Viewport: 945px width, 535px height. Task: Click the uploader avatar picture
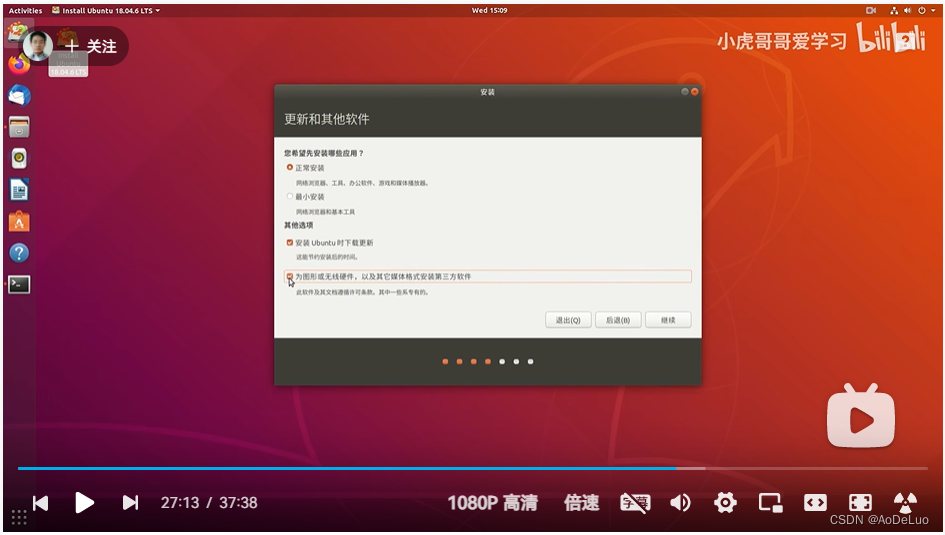(37, 46)
